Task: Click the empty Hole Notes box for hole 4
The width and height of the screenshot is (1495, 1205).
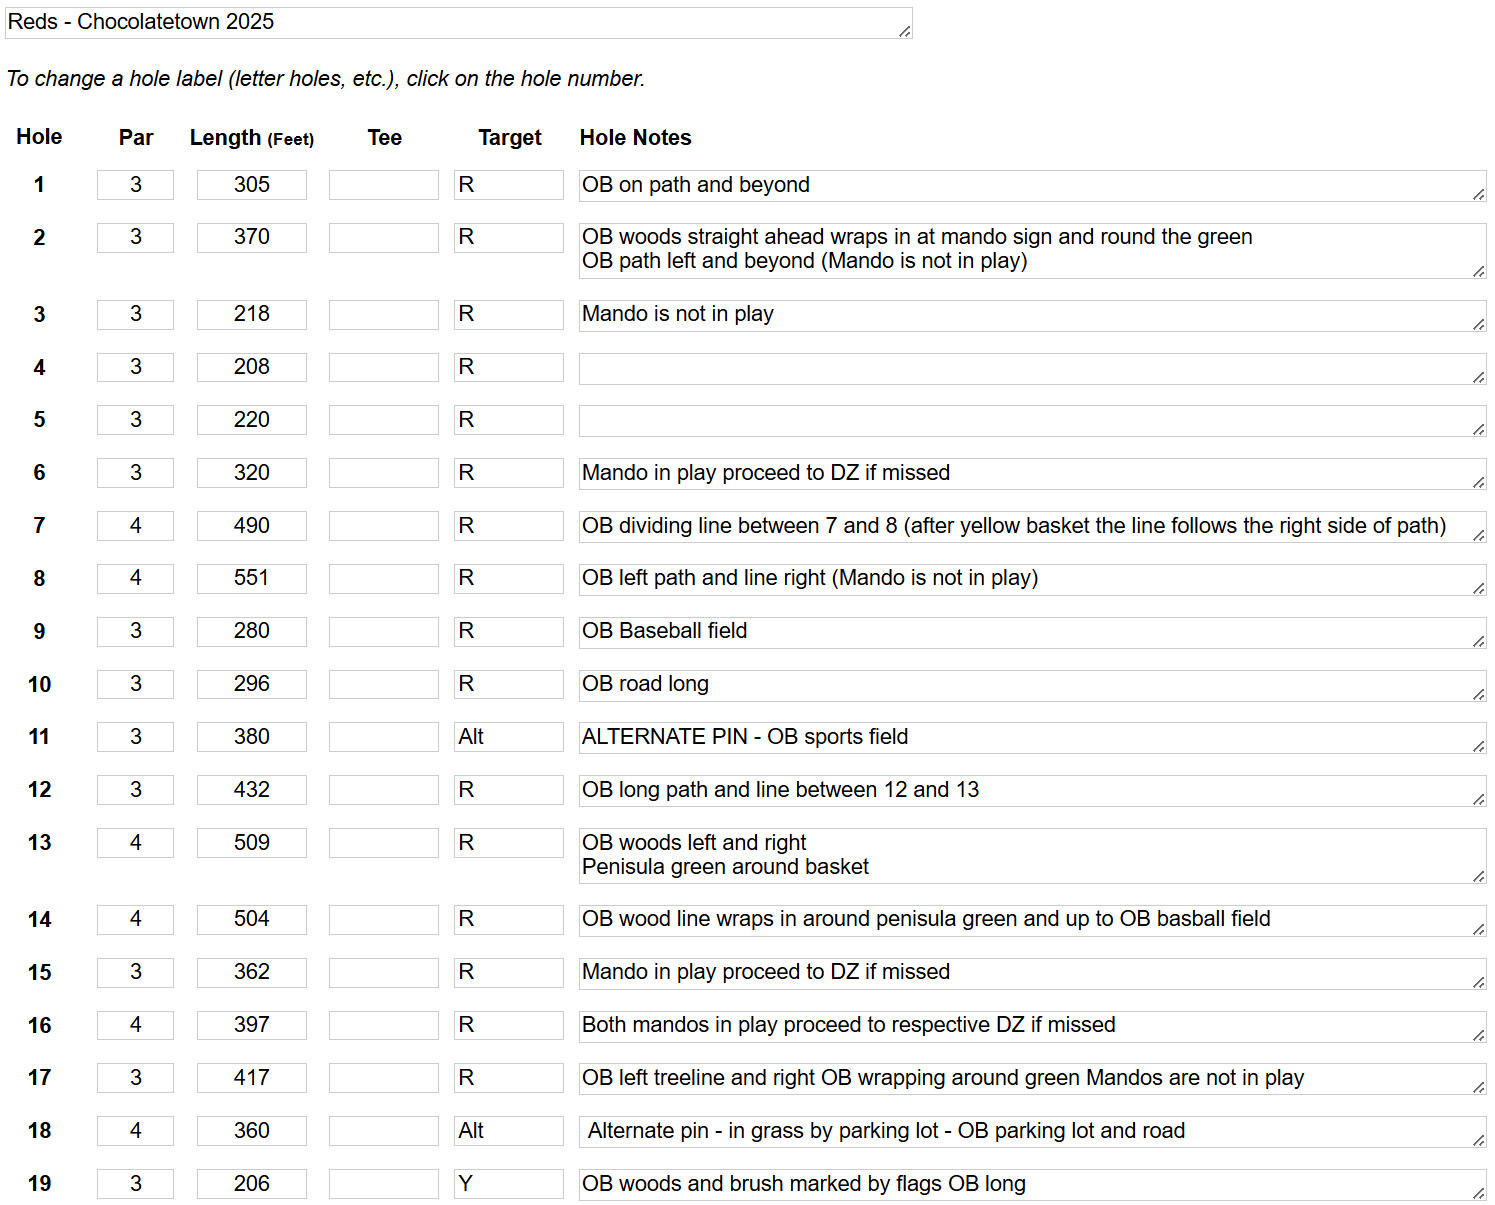Action: 1032,369
